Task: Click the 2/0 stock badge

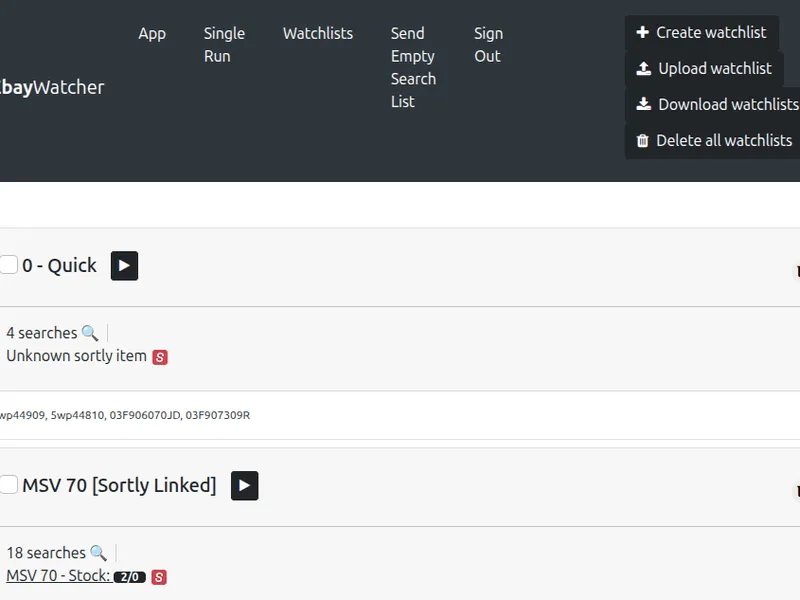Action: click(129, 577)
